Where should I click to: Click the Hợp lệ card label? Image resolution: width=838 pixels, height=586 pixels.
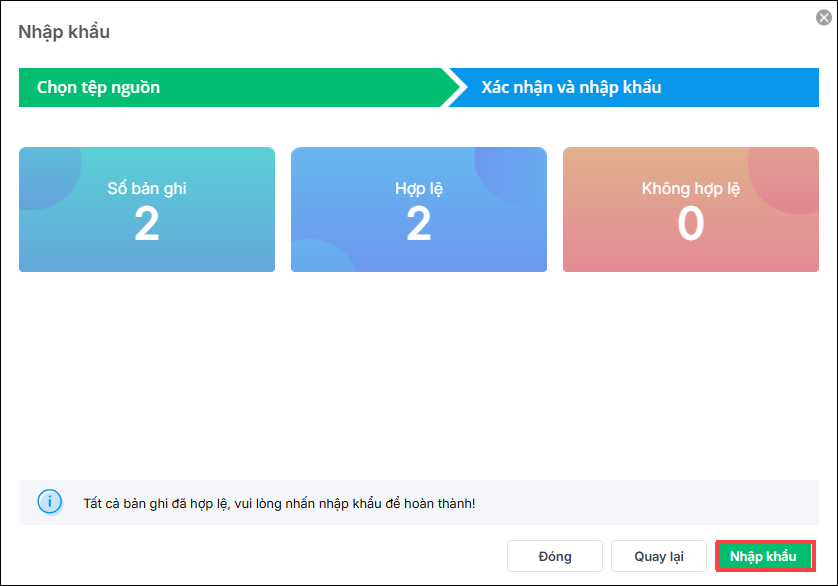tap(418, 188)
